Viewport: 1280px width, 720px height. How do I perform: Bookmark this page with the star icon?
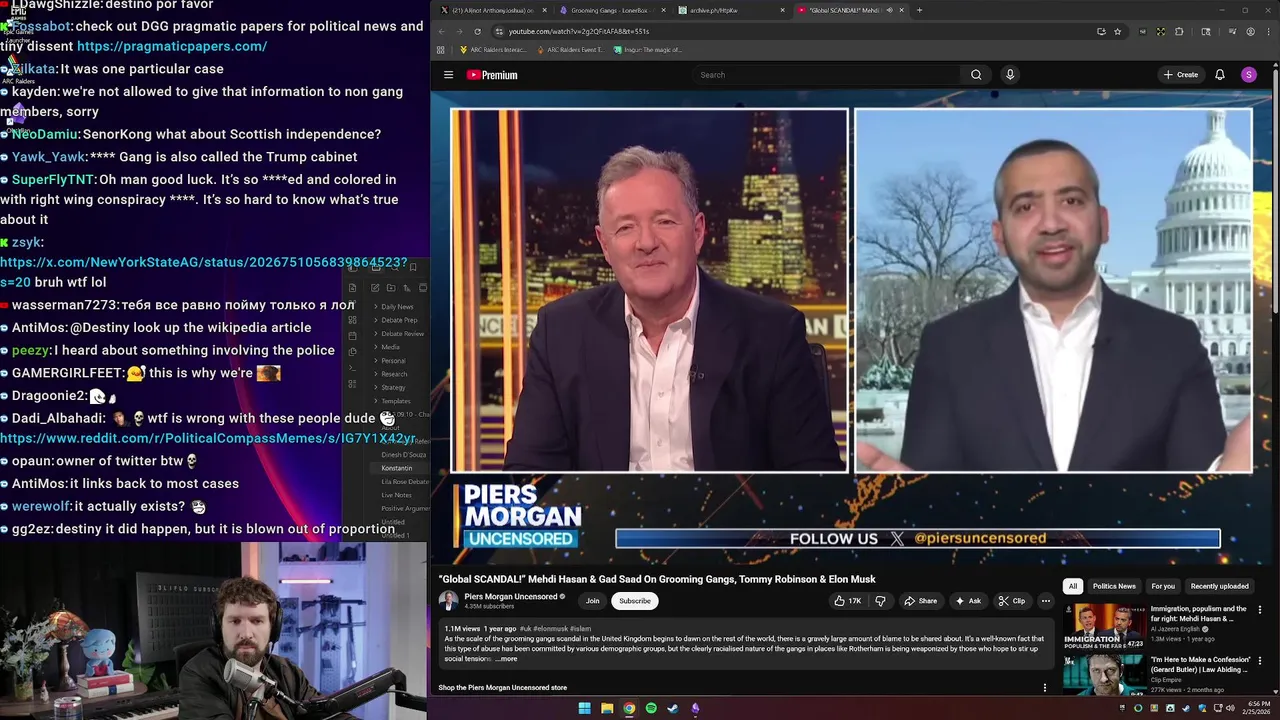tap(1117, 31)
